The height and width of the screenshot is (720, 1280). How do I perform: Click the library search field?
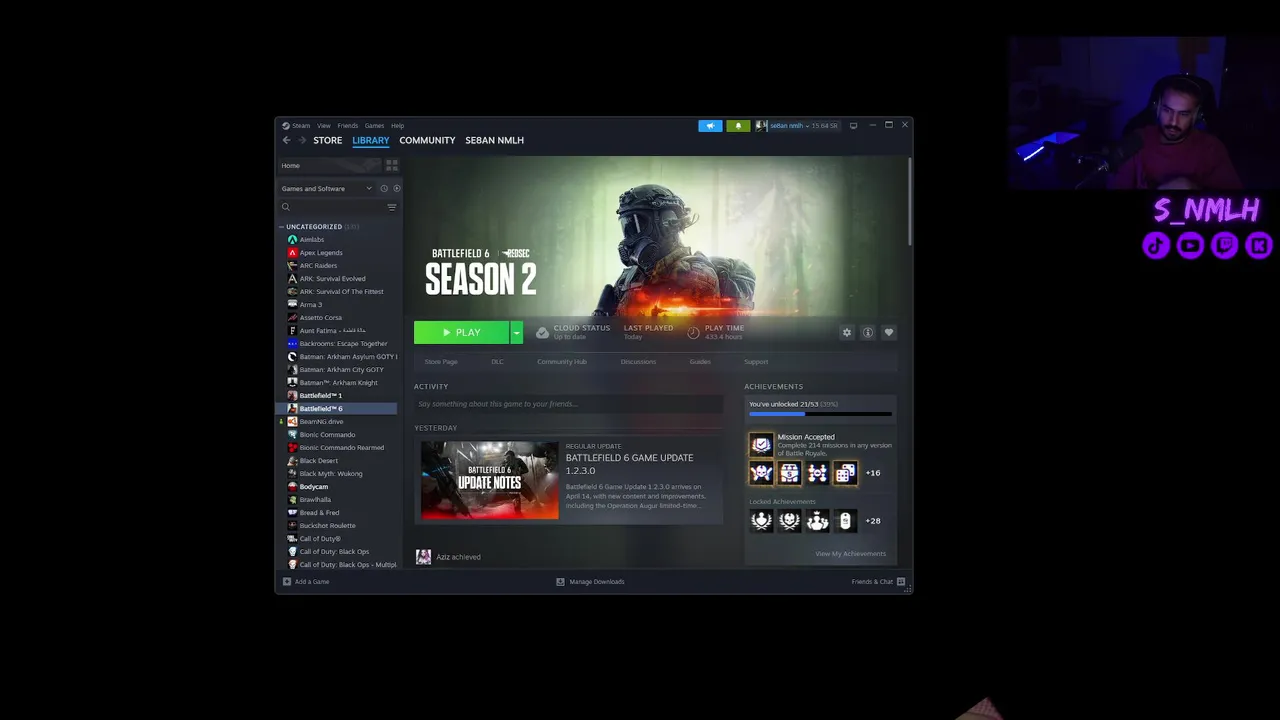(x=331, y=207)
